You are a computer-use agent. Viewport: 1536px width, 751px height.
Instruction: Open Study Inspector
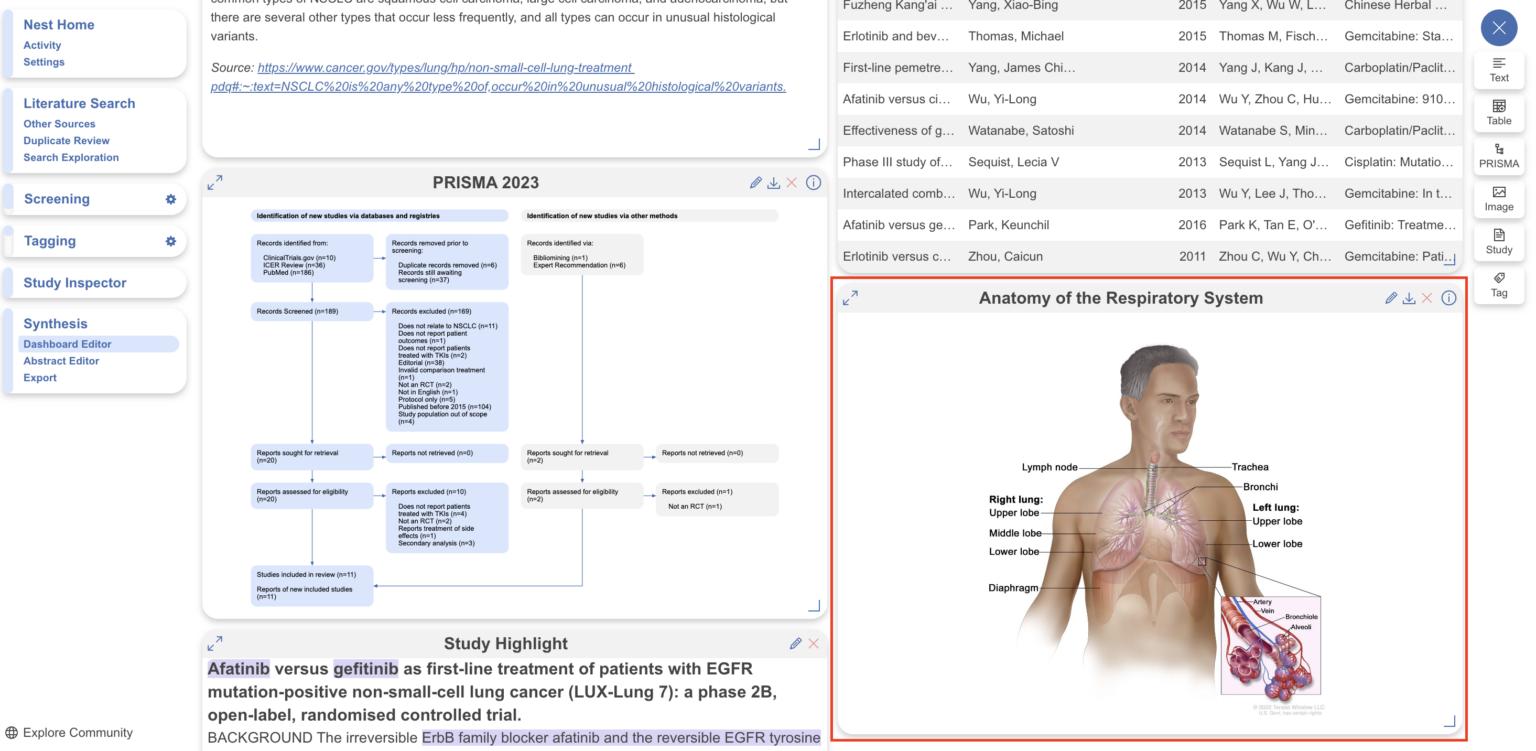coord(75,283)
